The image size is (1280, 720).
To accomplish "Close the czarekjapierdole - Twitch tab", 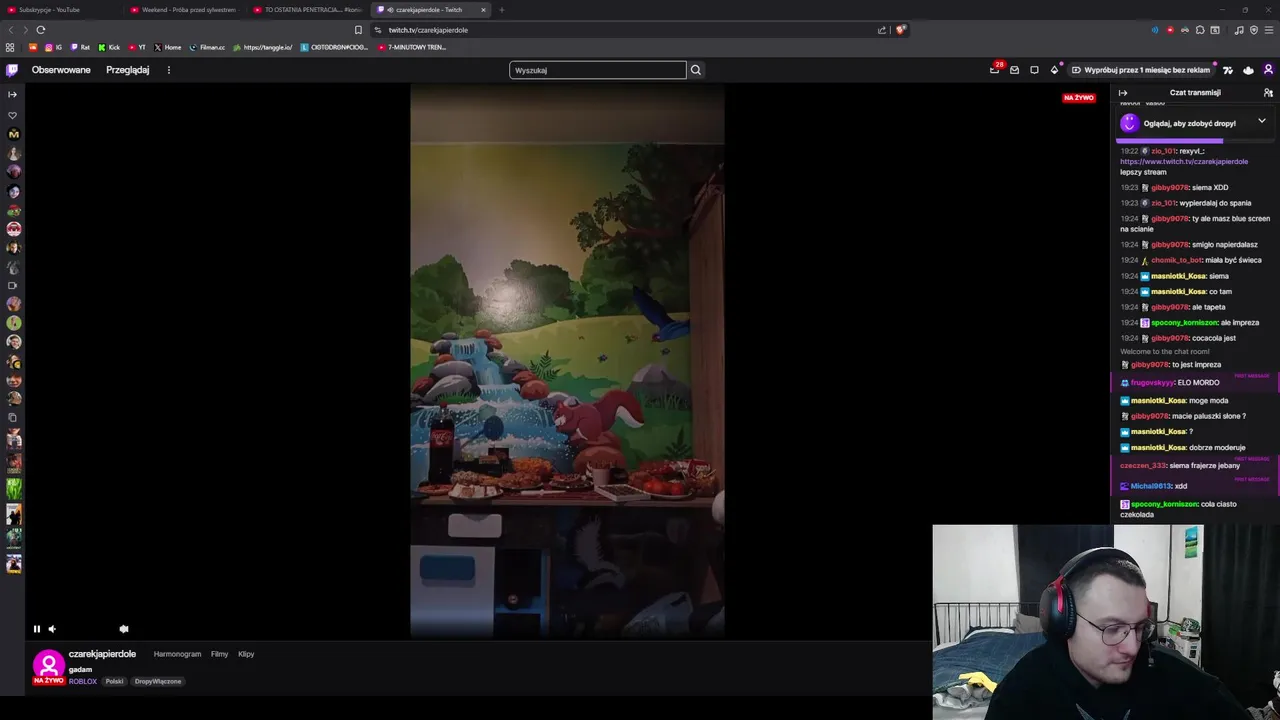I will pos(483,10).
